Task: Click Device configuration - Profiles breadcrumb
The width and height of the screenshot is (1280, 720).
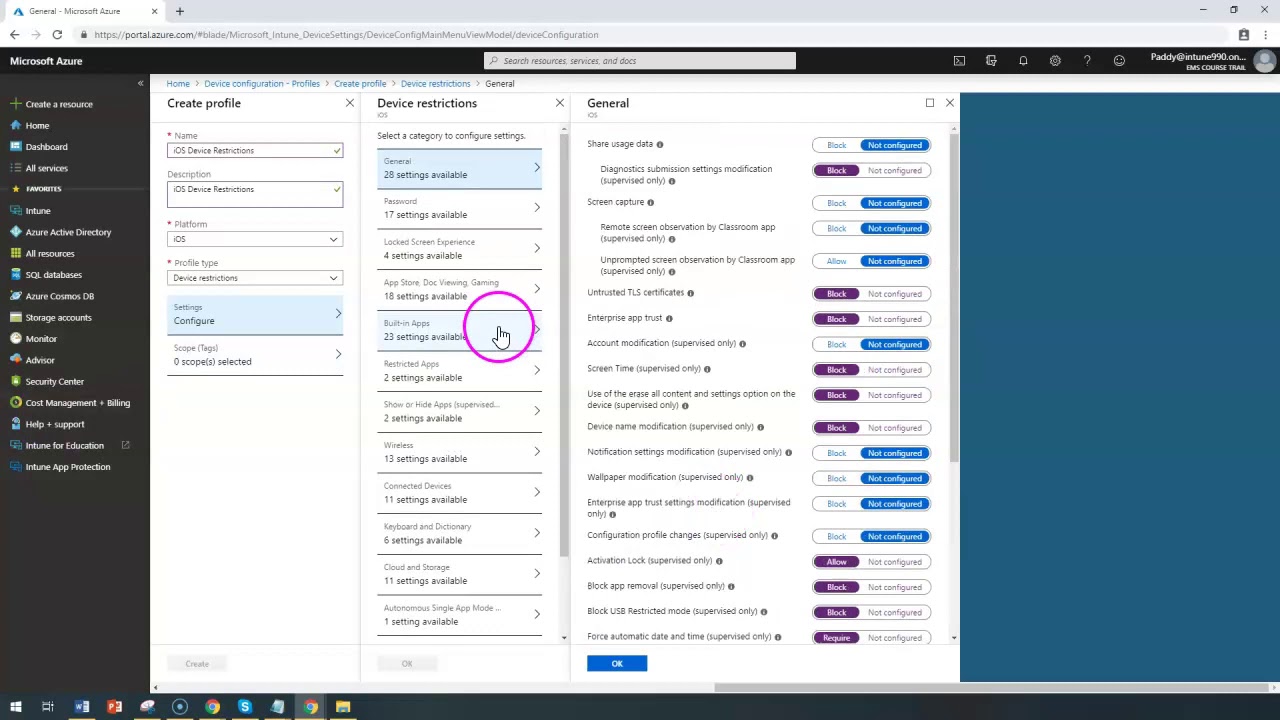Action: [x=262, y=84]
